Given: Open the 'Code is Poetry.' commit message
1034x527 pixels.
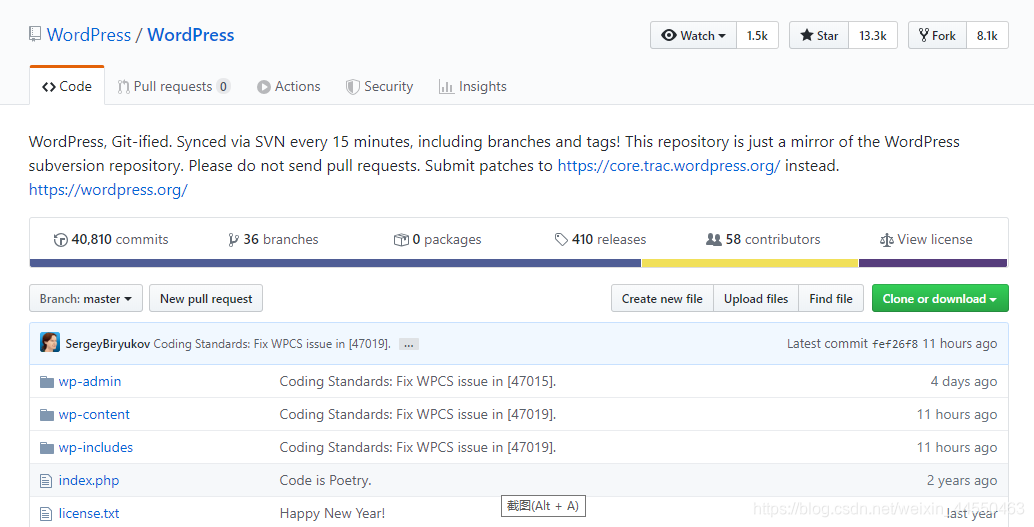Looking at the screenshot, I should 325,481.
